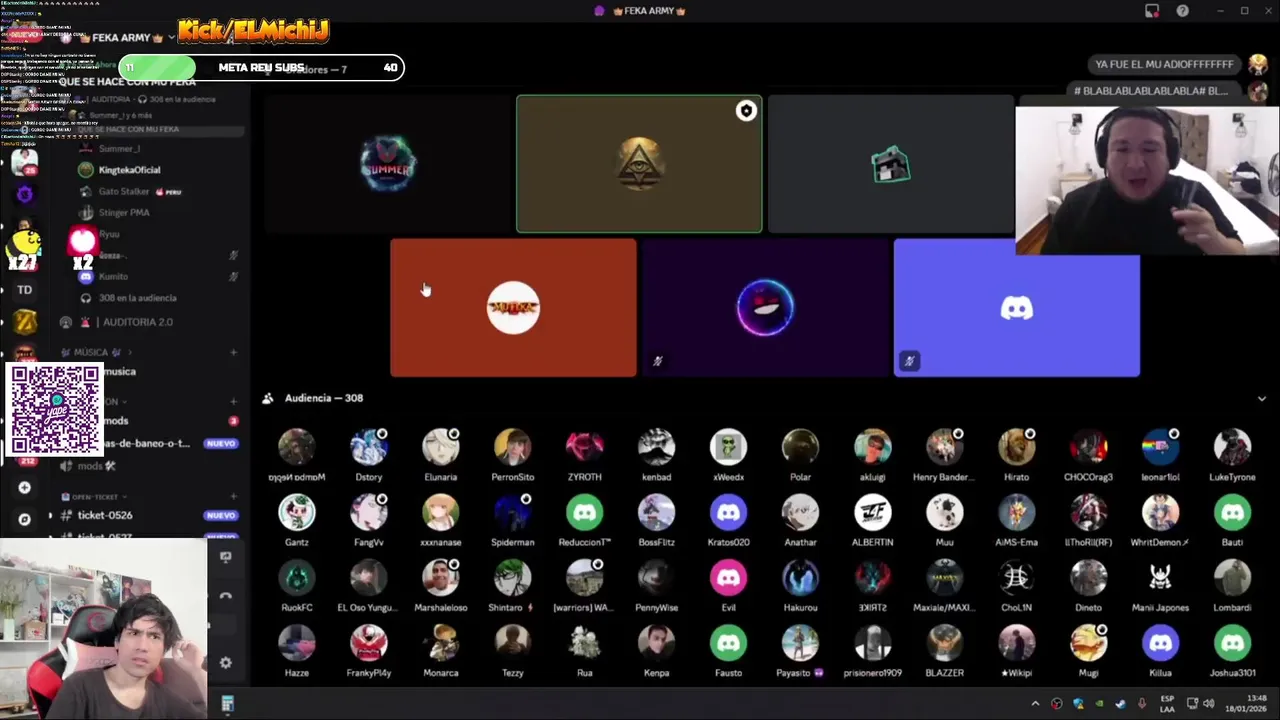Open the Discord help question-mark icon
Viewport: 1280px width, 720px height.
coord(1183,11)
